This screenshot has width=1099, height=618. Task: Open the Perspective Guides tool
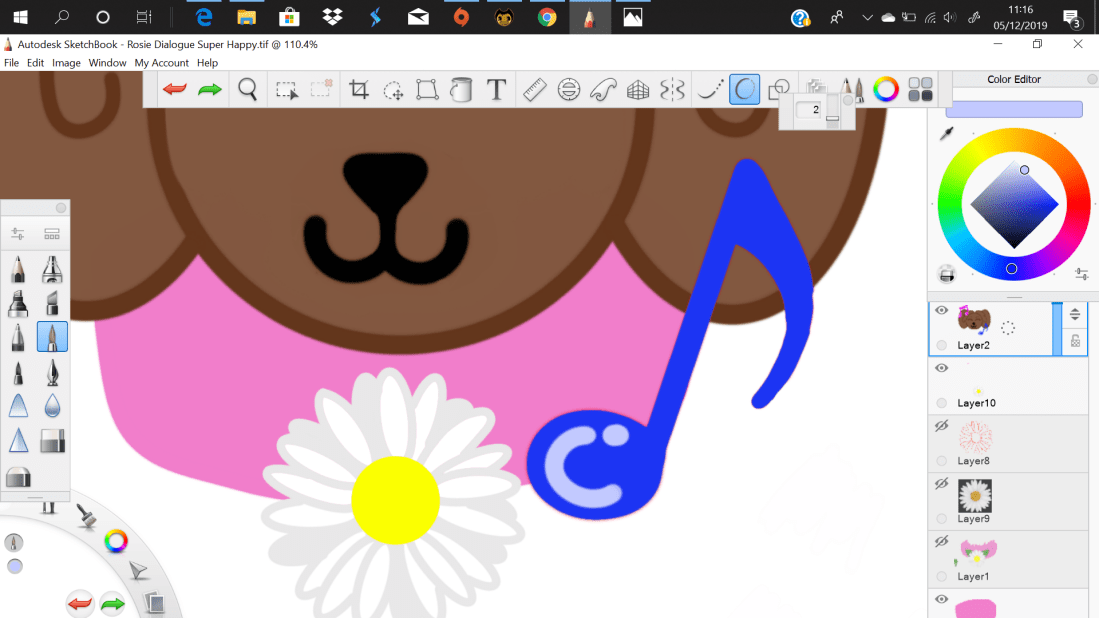coord(638,90)
